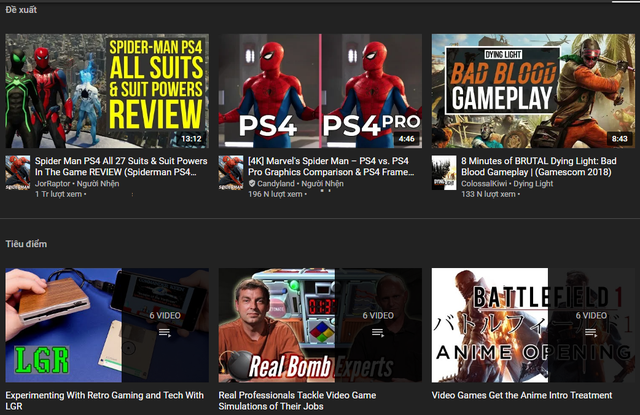The image size is (640, 415).
Task: Open title '[4K] Marvel's Spider Man – PS4 vs. PS4 Pro'
Action: pos(331,166)
